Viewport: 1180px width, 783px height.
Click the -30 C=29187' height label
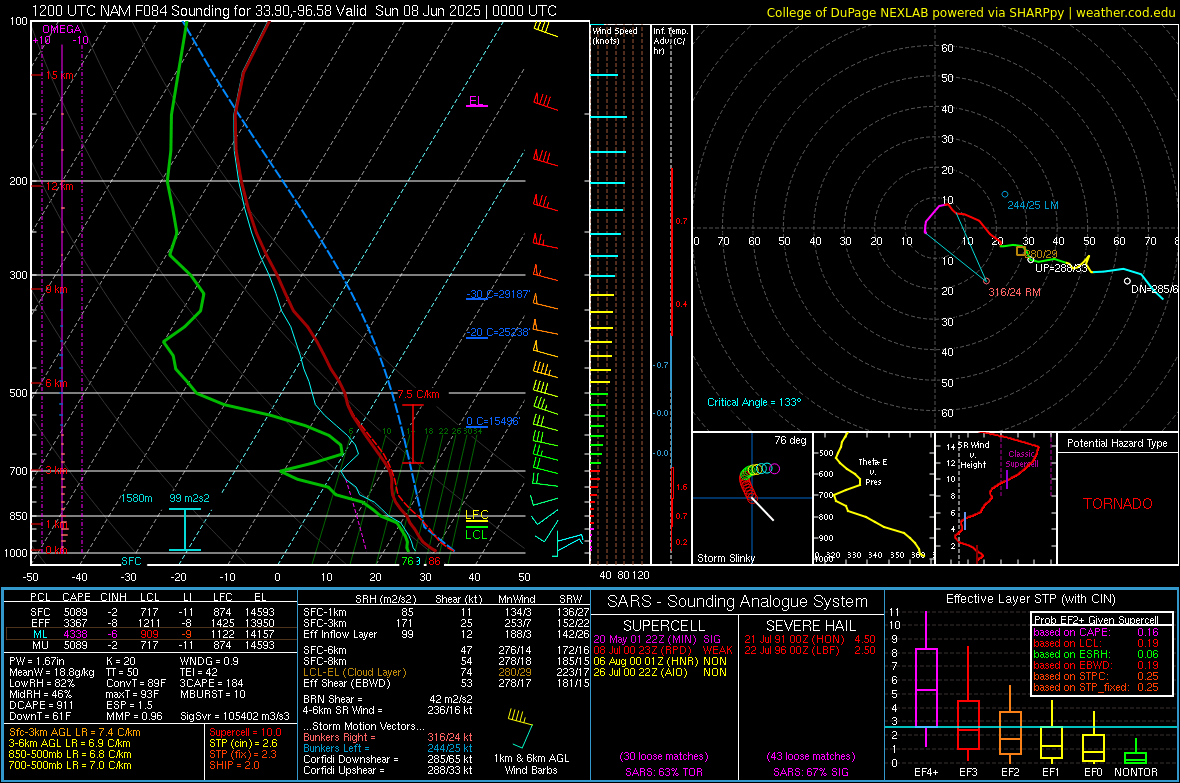pos(498,294)
